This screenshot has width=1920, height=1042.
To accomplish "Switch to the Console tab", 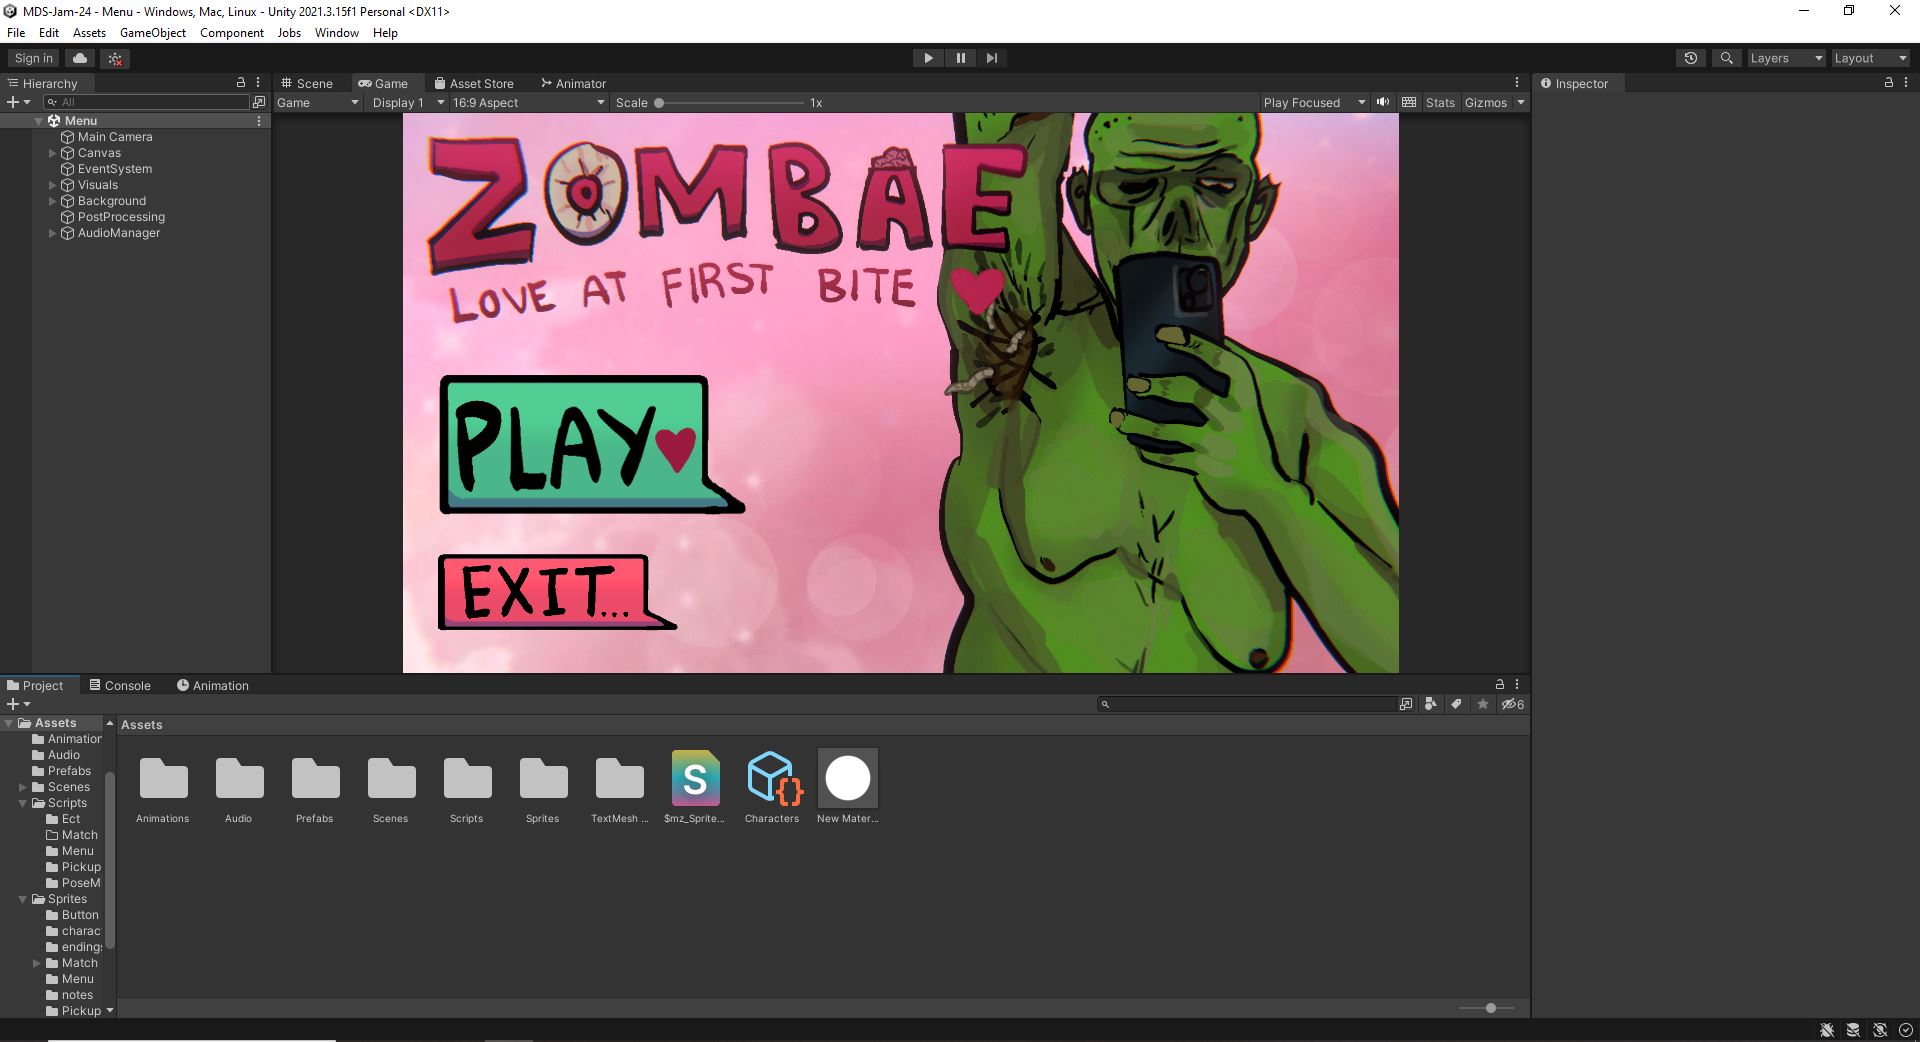I will pos(120,685).
